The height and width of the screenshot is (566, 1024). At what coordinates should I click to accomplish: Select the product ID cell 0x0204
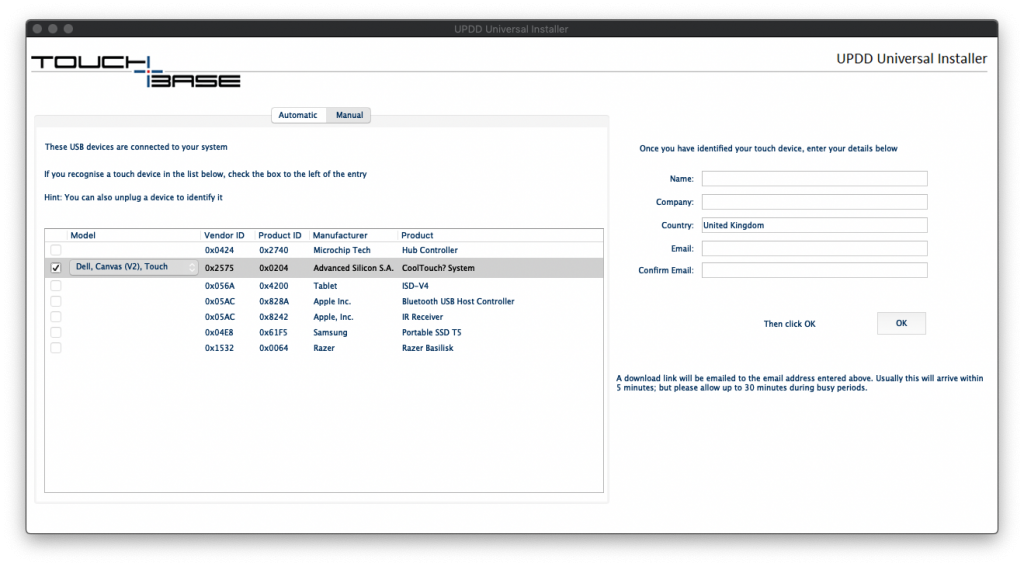click(274, 268)
